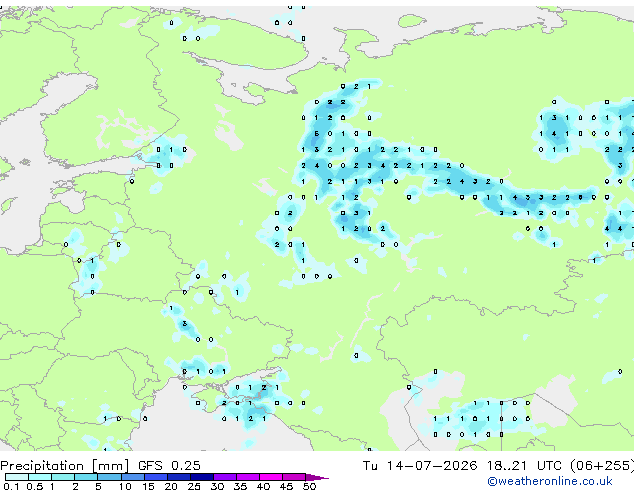
Task: Click the legend scale label '50'
Action: 309,486
